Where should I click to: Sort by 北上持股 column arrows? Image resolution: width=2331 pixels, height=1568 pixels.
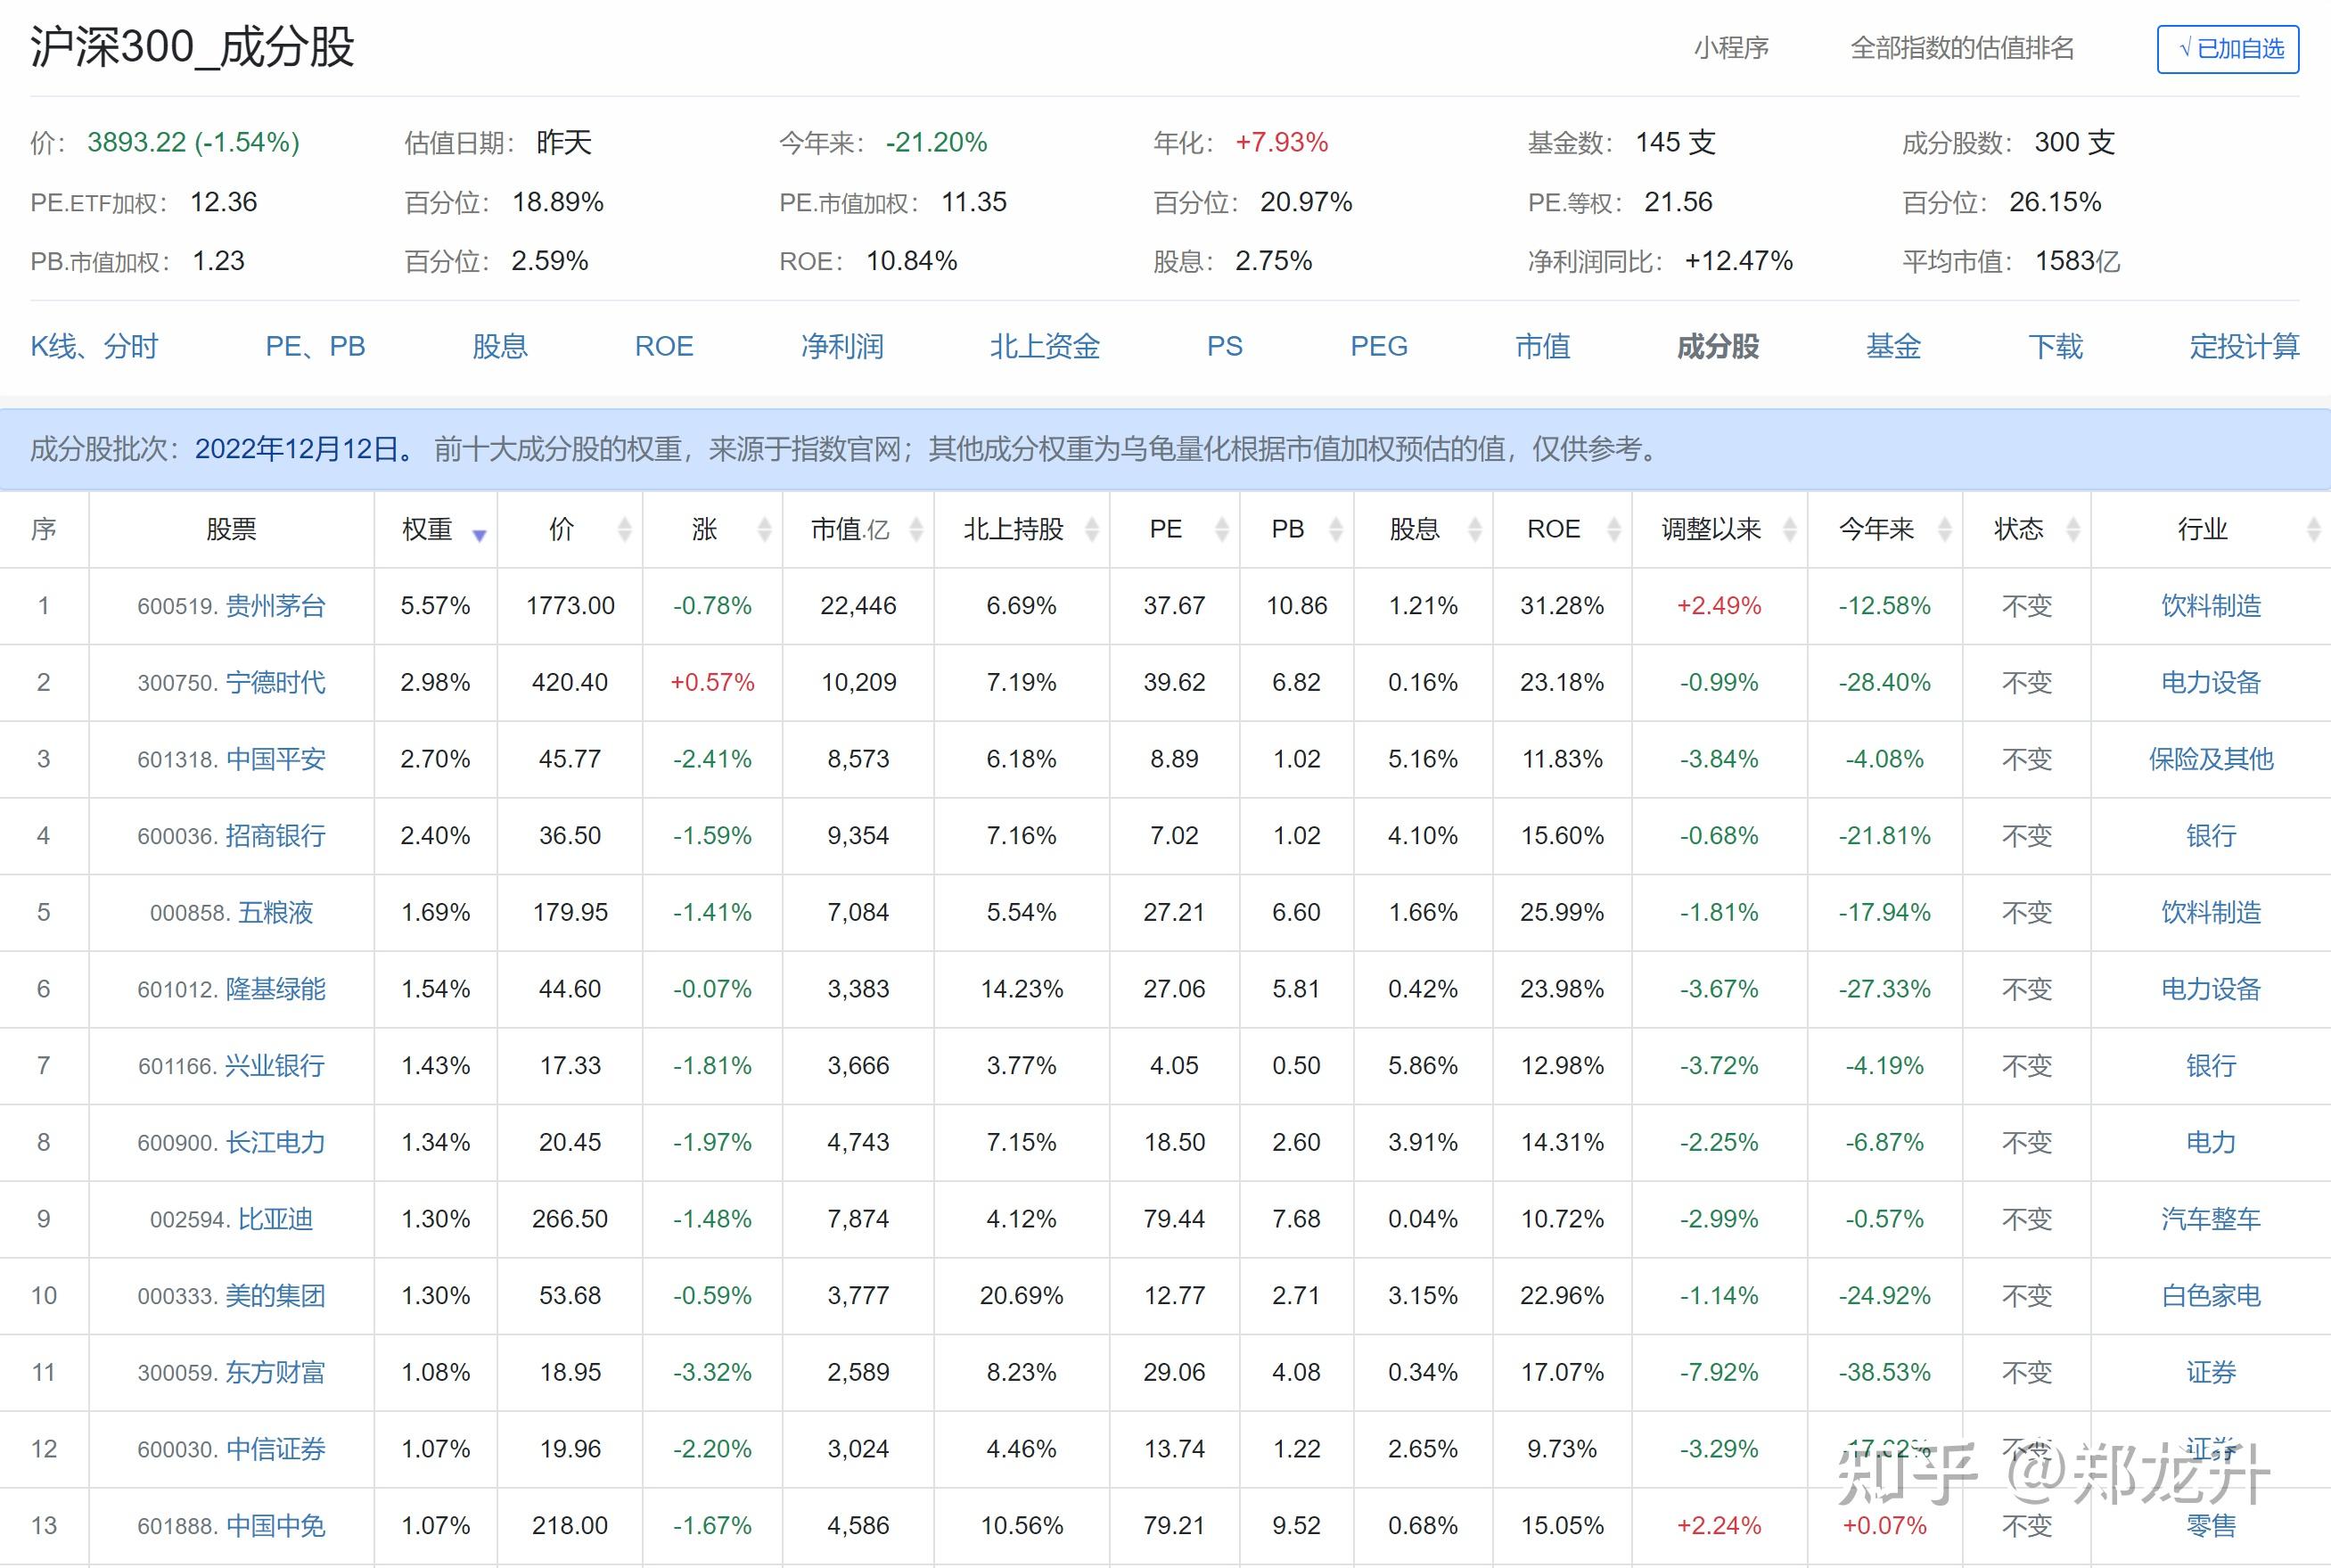tap(1092, 529)
